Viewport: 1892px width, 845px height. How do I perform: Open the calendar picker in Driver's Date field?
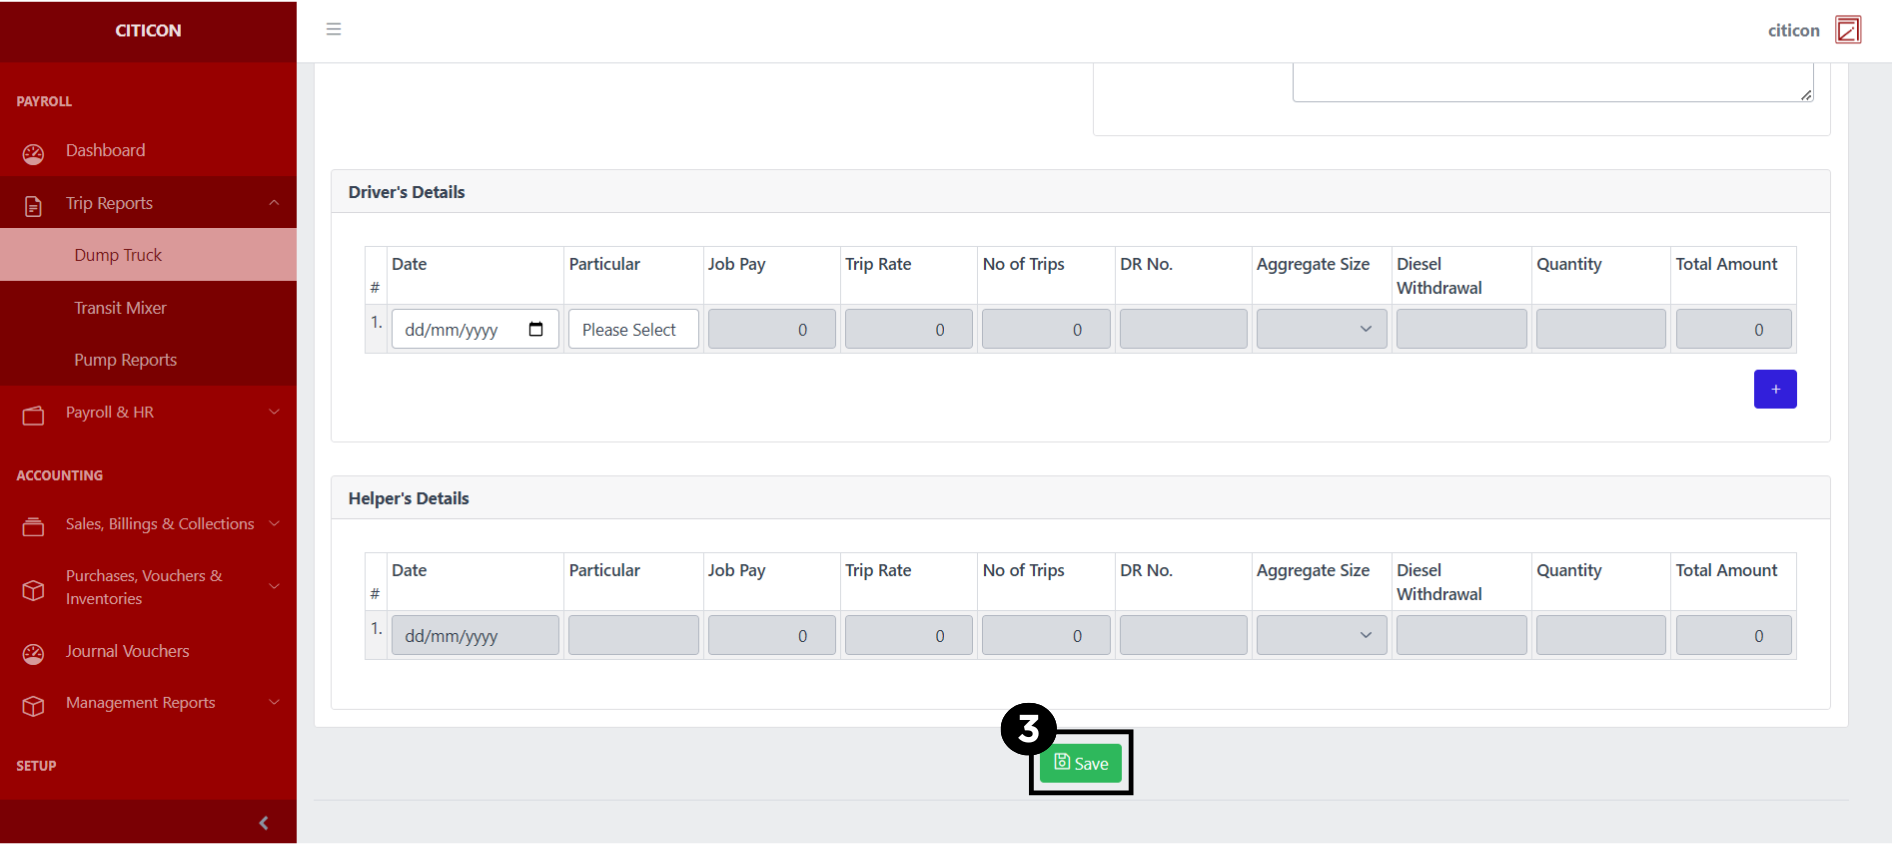coord(536,329)
